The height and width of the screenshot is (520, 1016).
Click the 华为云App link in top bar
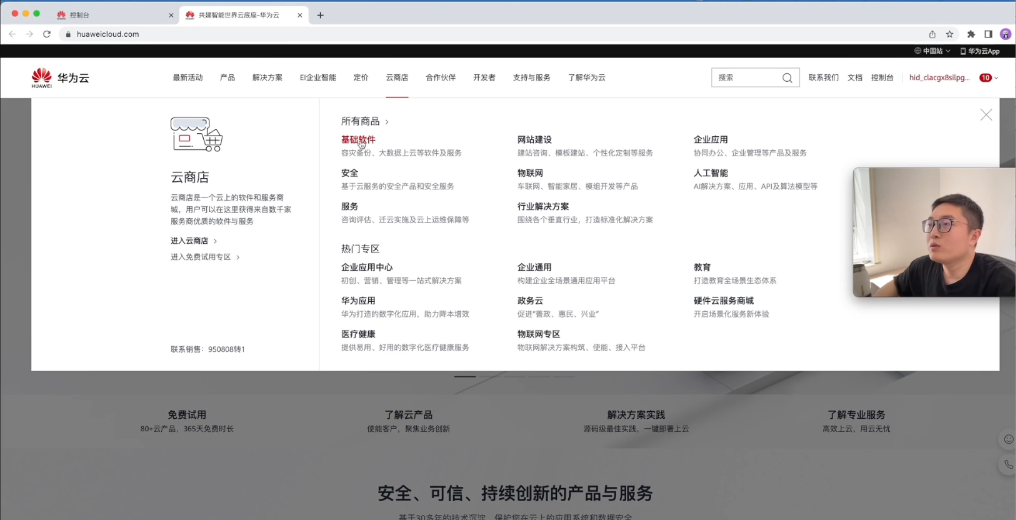(980, 51)
